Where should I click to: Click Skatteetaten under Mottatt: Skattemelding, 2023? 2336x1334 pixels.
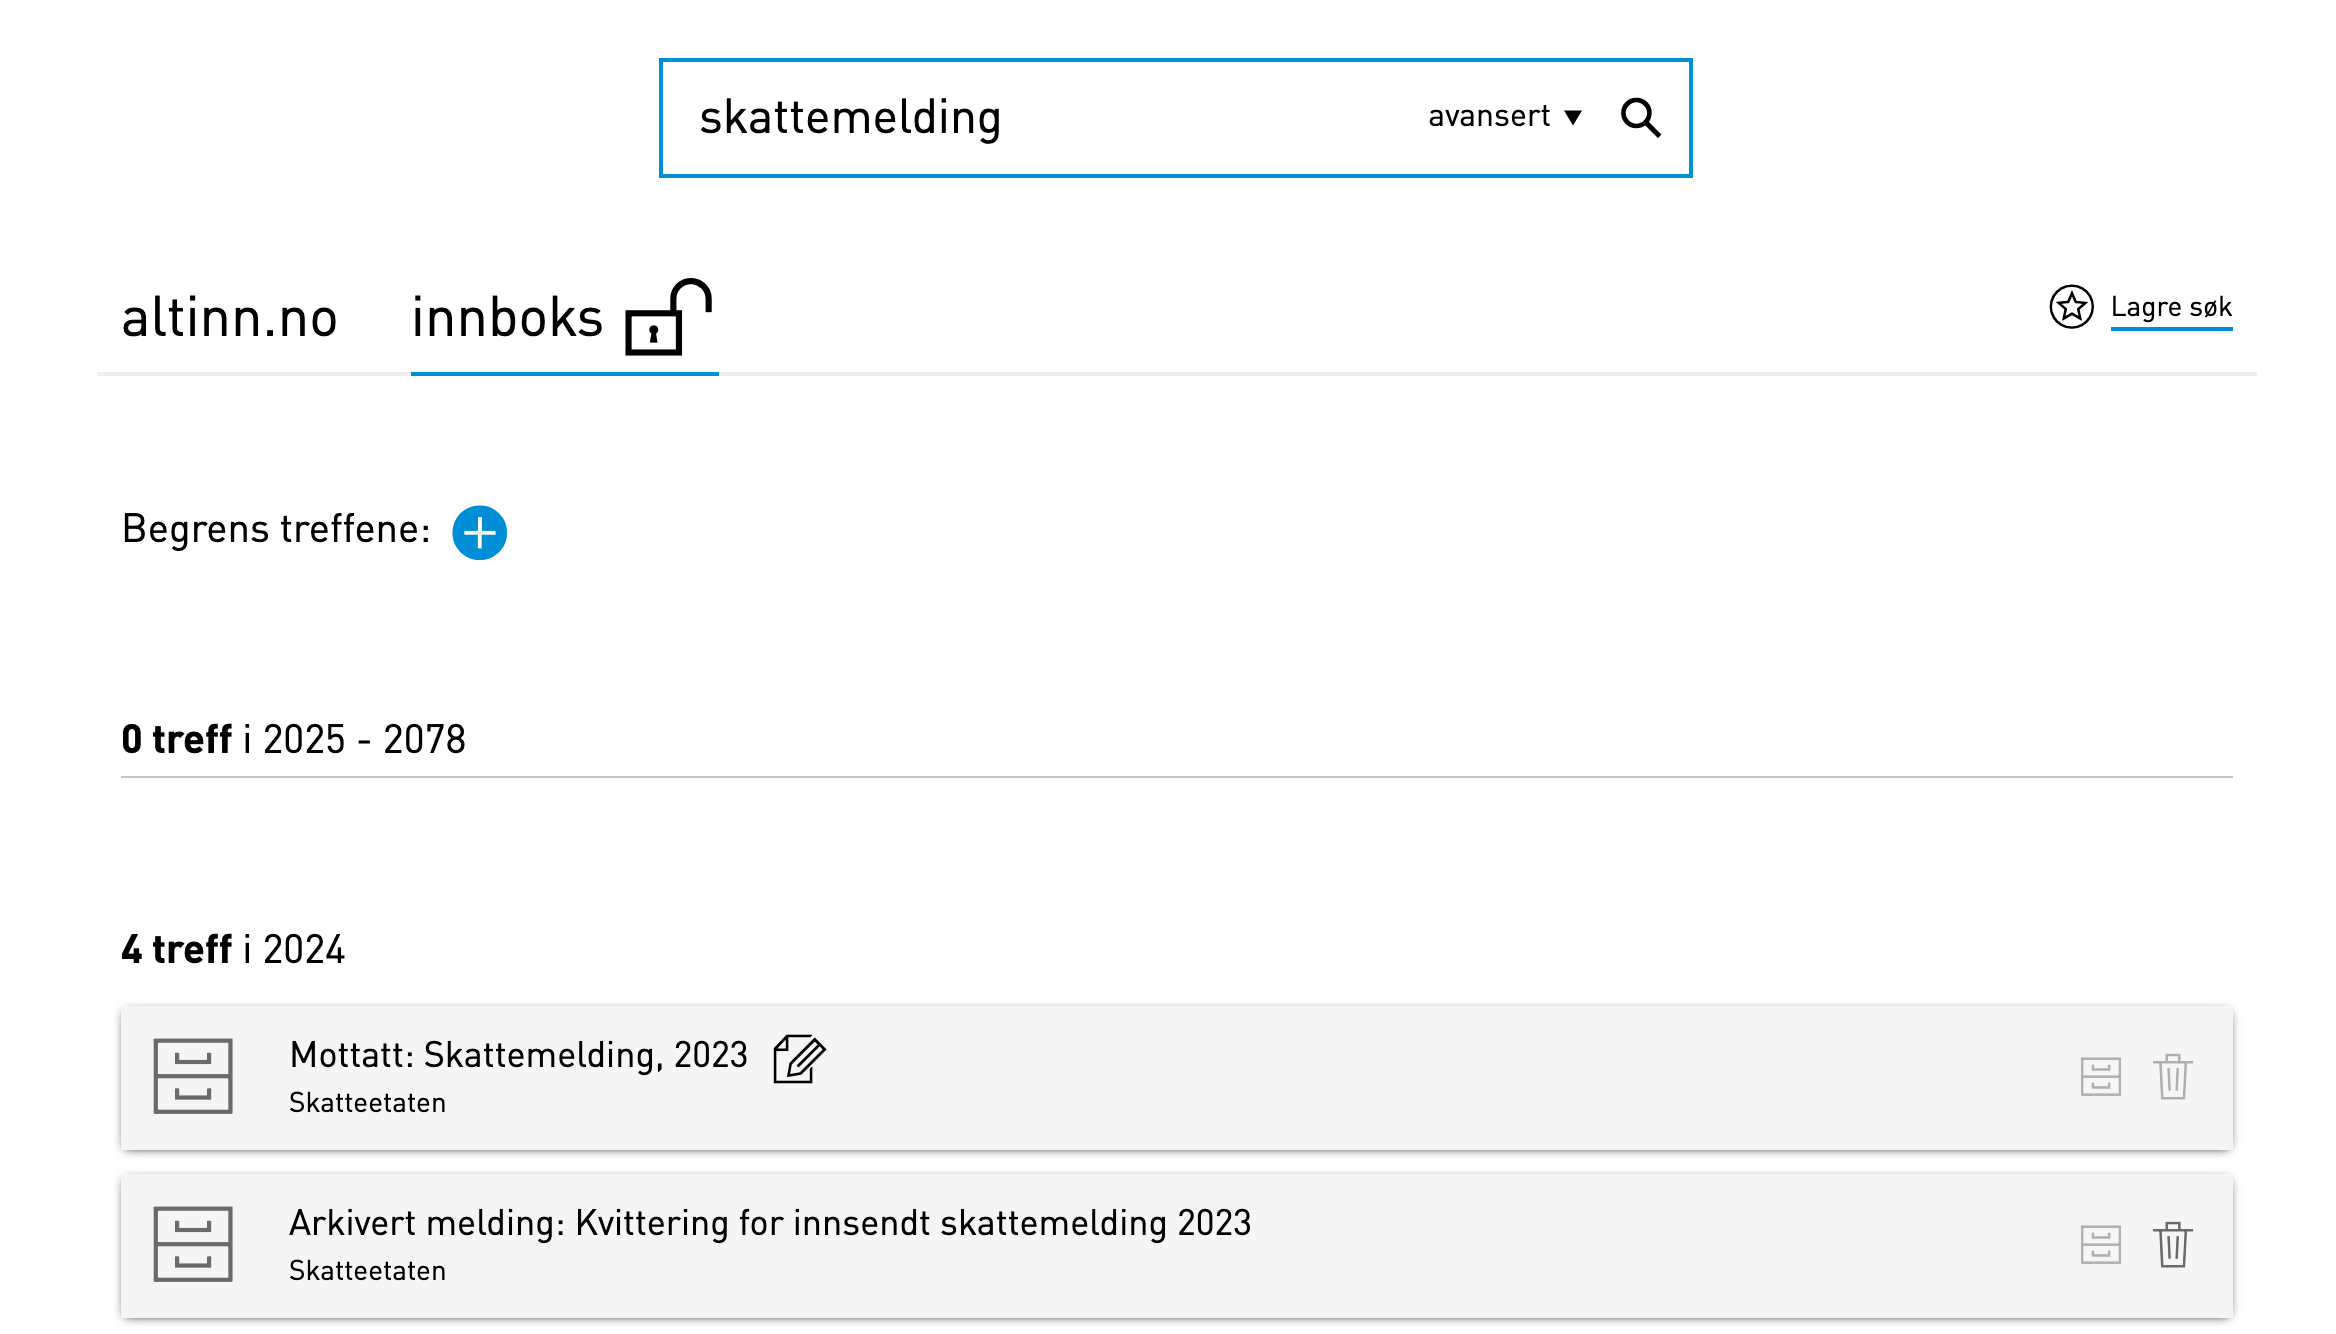pos(367,1103)
